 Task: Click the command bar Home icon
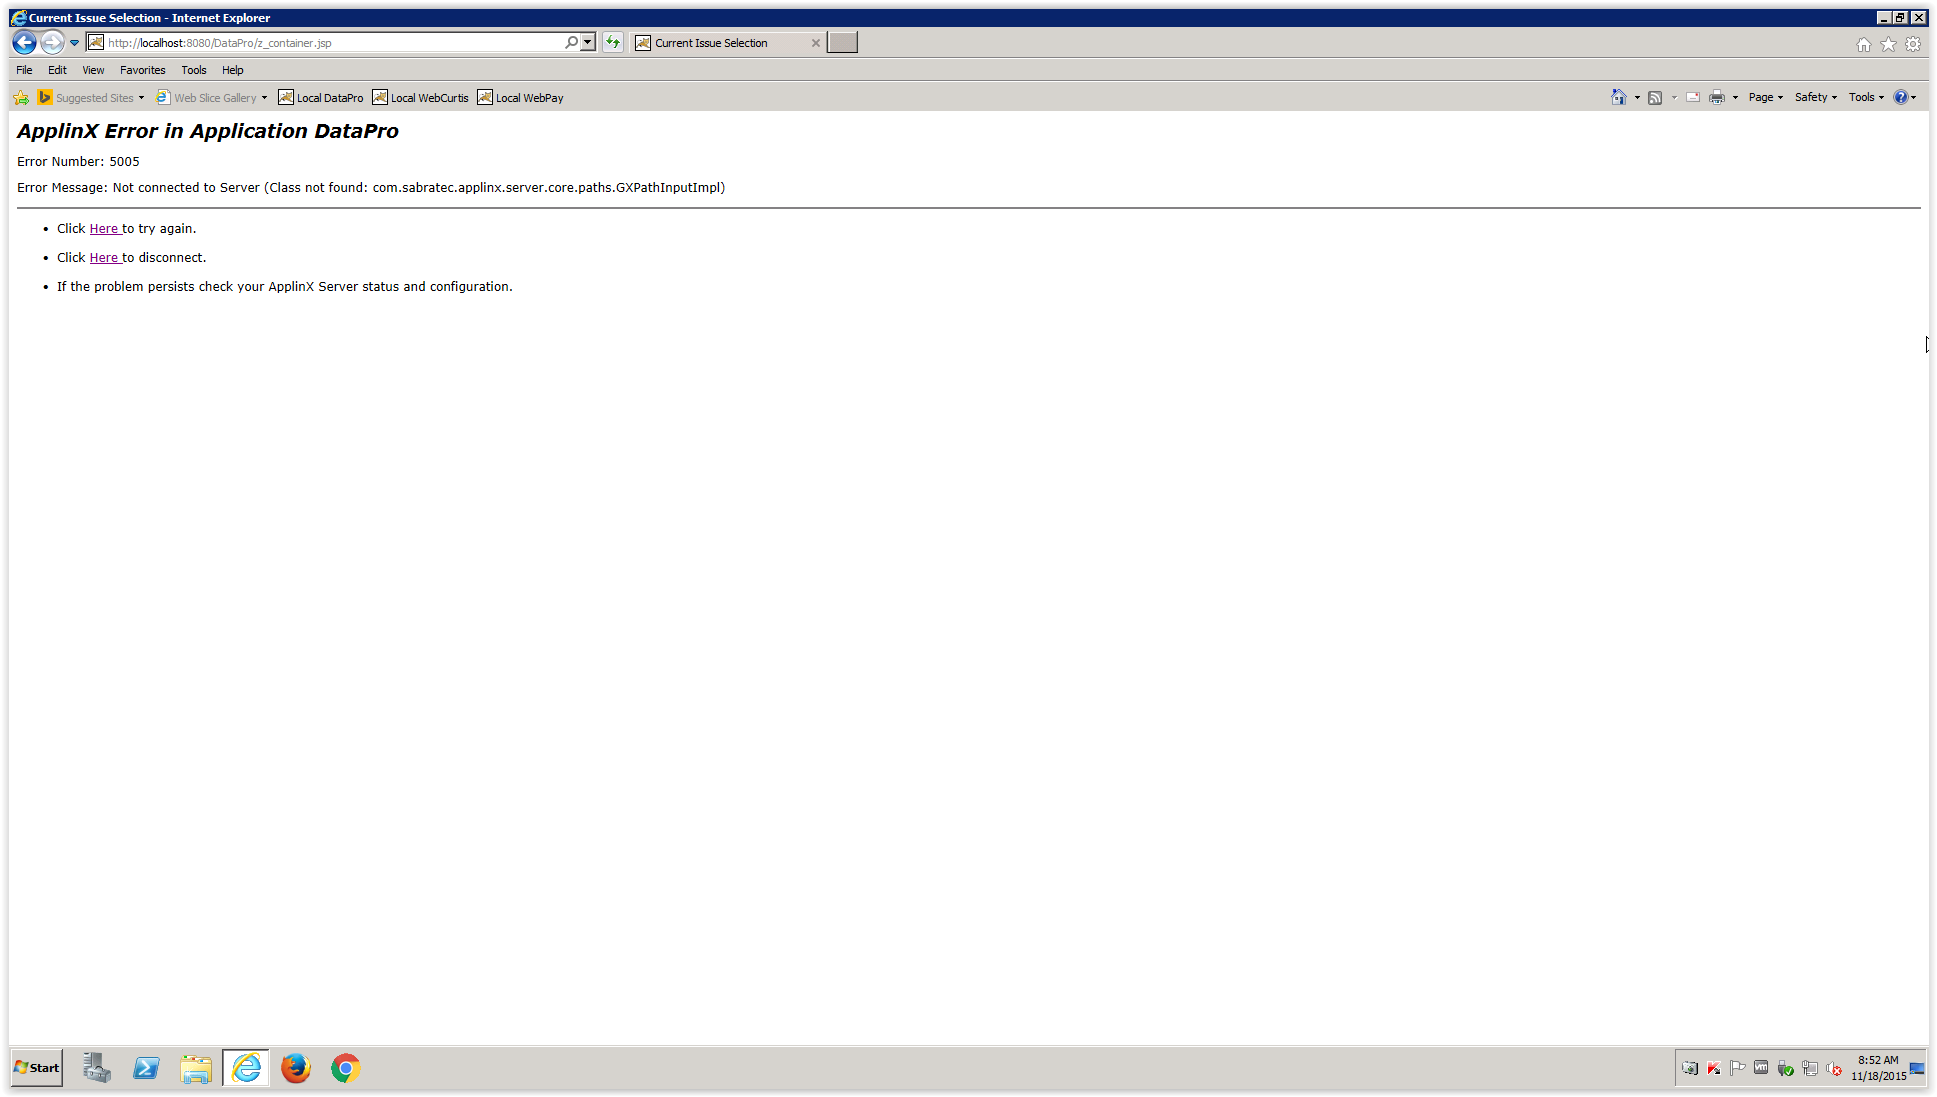coord(1619,97)
